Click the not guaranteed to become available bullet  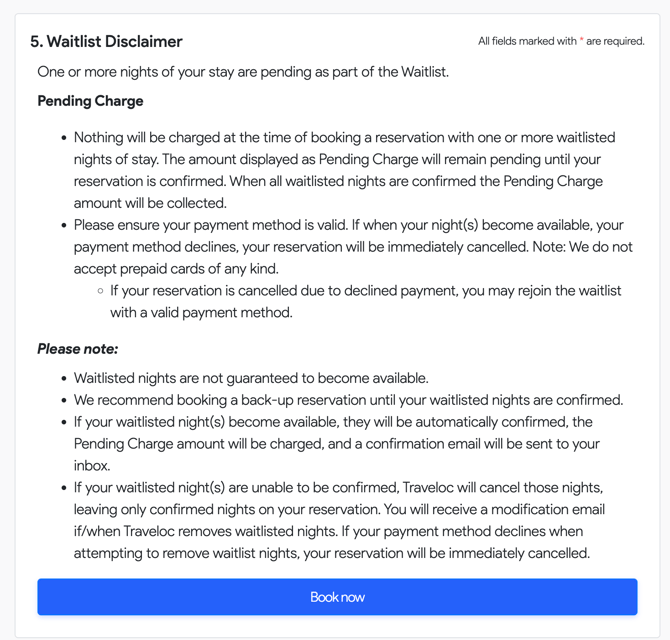[x=251, y=378]
